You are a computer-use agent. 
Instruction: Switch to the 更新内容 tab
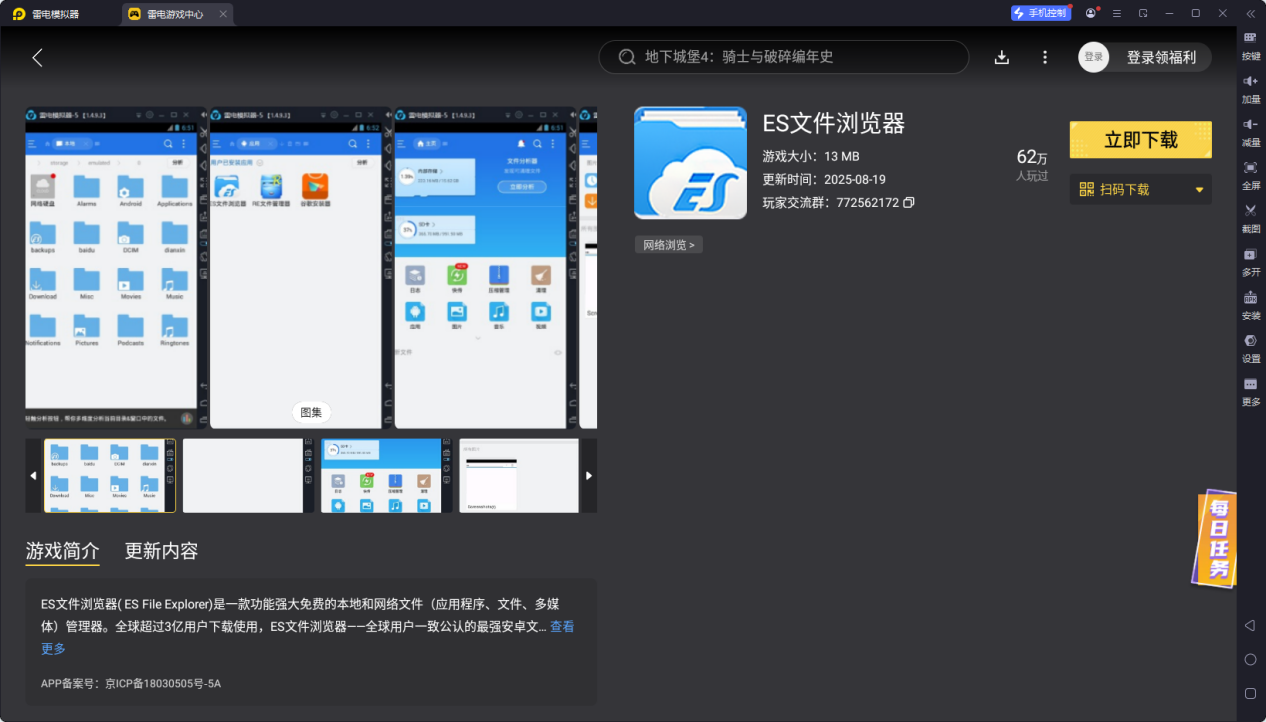tap(161, 551)
